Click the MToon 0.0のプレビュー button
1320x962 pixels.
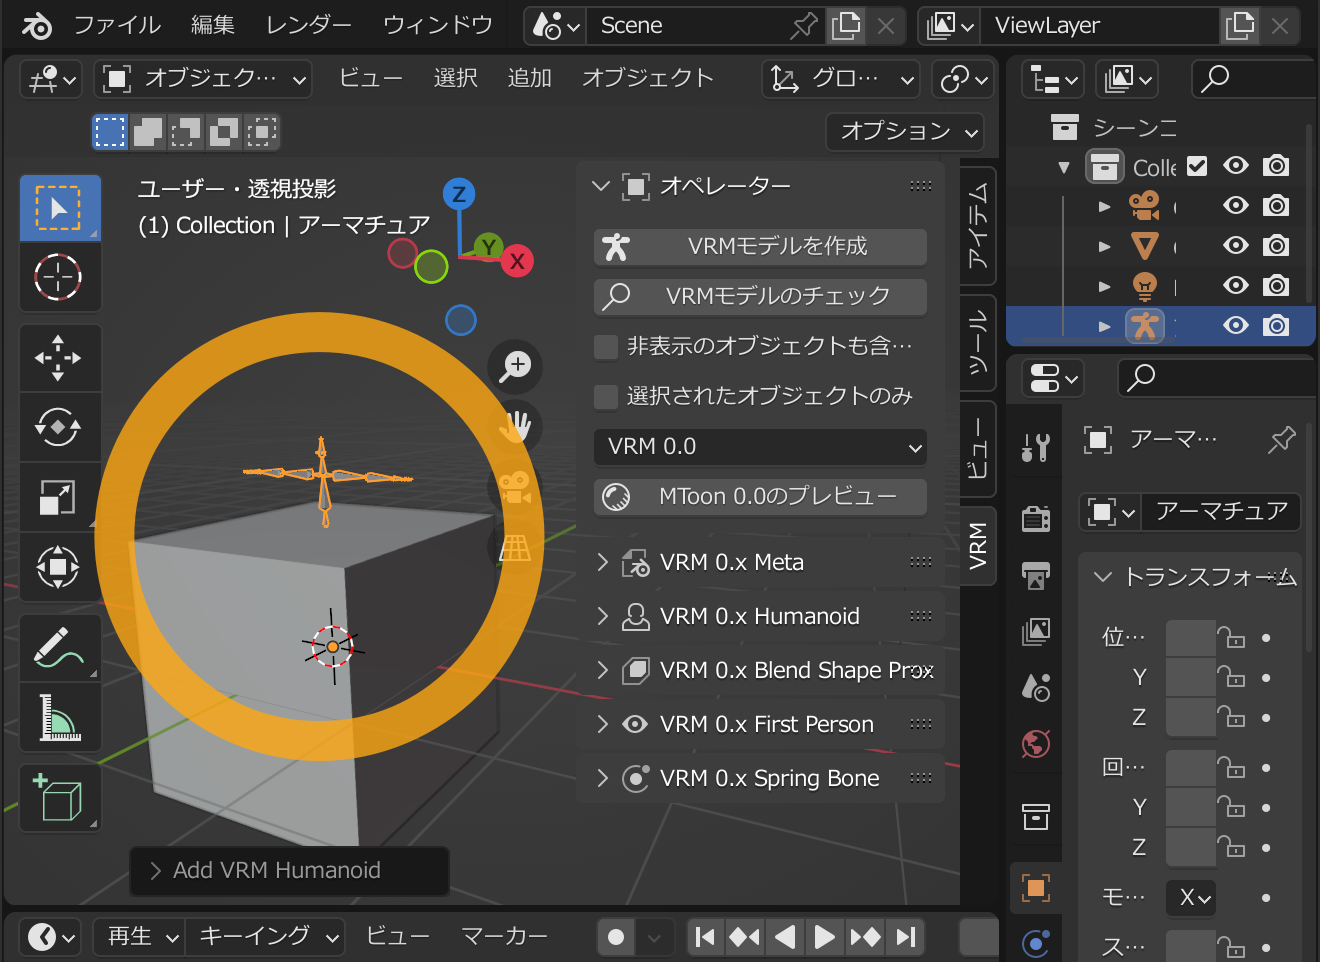(x=760, y=497)
